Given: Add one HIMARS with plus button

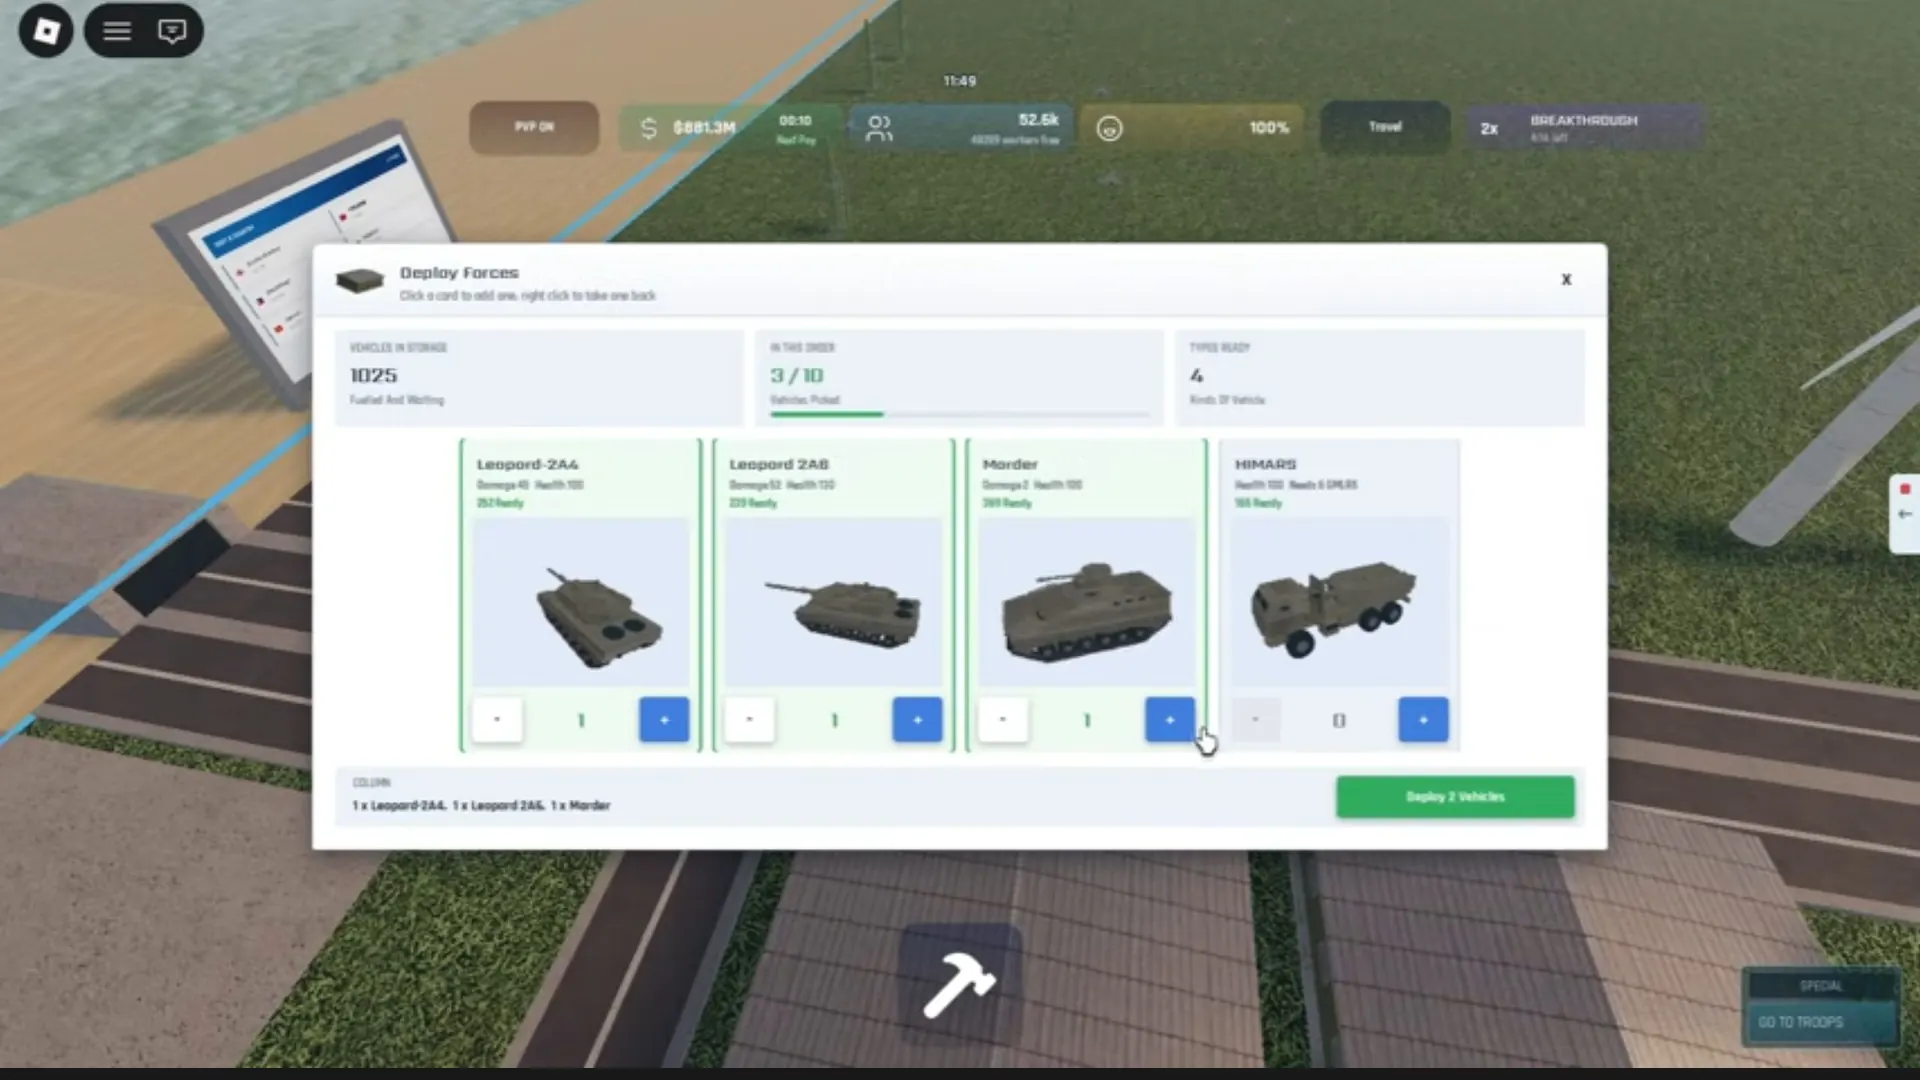Looking at the screenshot, I should coord(1423,720).
